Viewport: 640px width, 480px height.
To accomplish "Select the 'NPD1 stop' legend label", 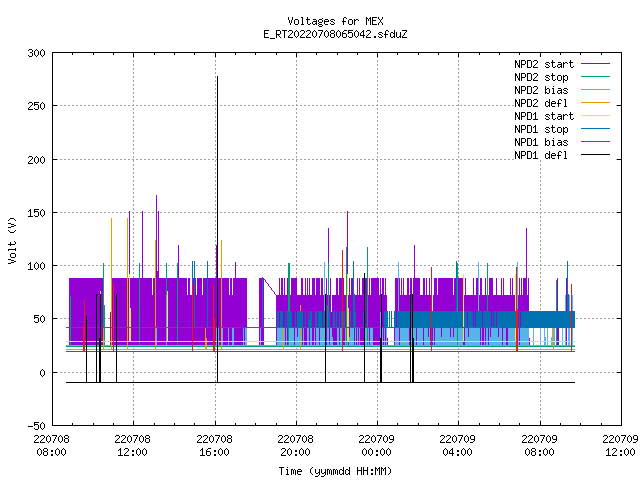I will [x=541, y=129].
